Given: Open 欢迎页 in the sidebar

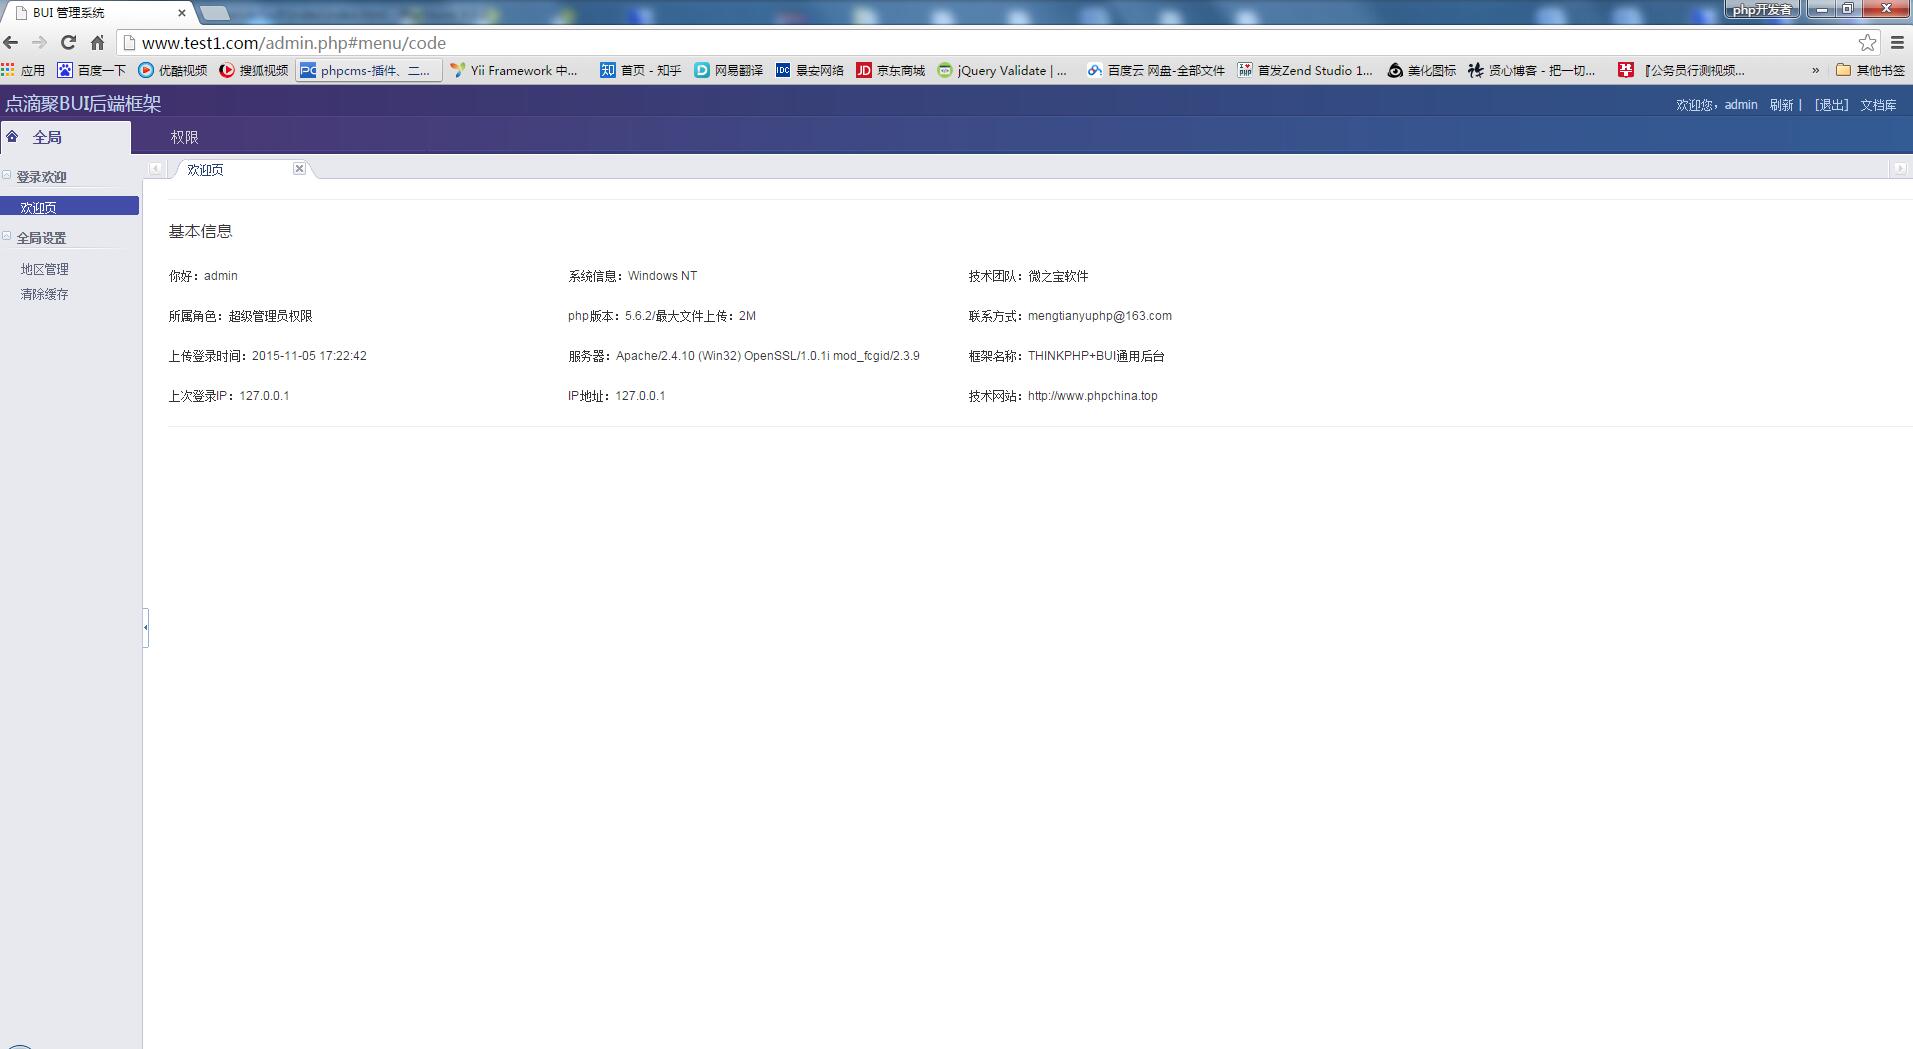Looking at the screenshot, I should click(x=69, y=206).
